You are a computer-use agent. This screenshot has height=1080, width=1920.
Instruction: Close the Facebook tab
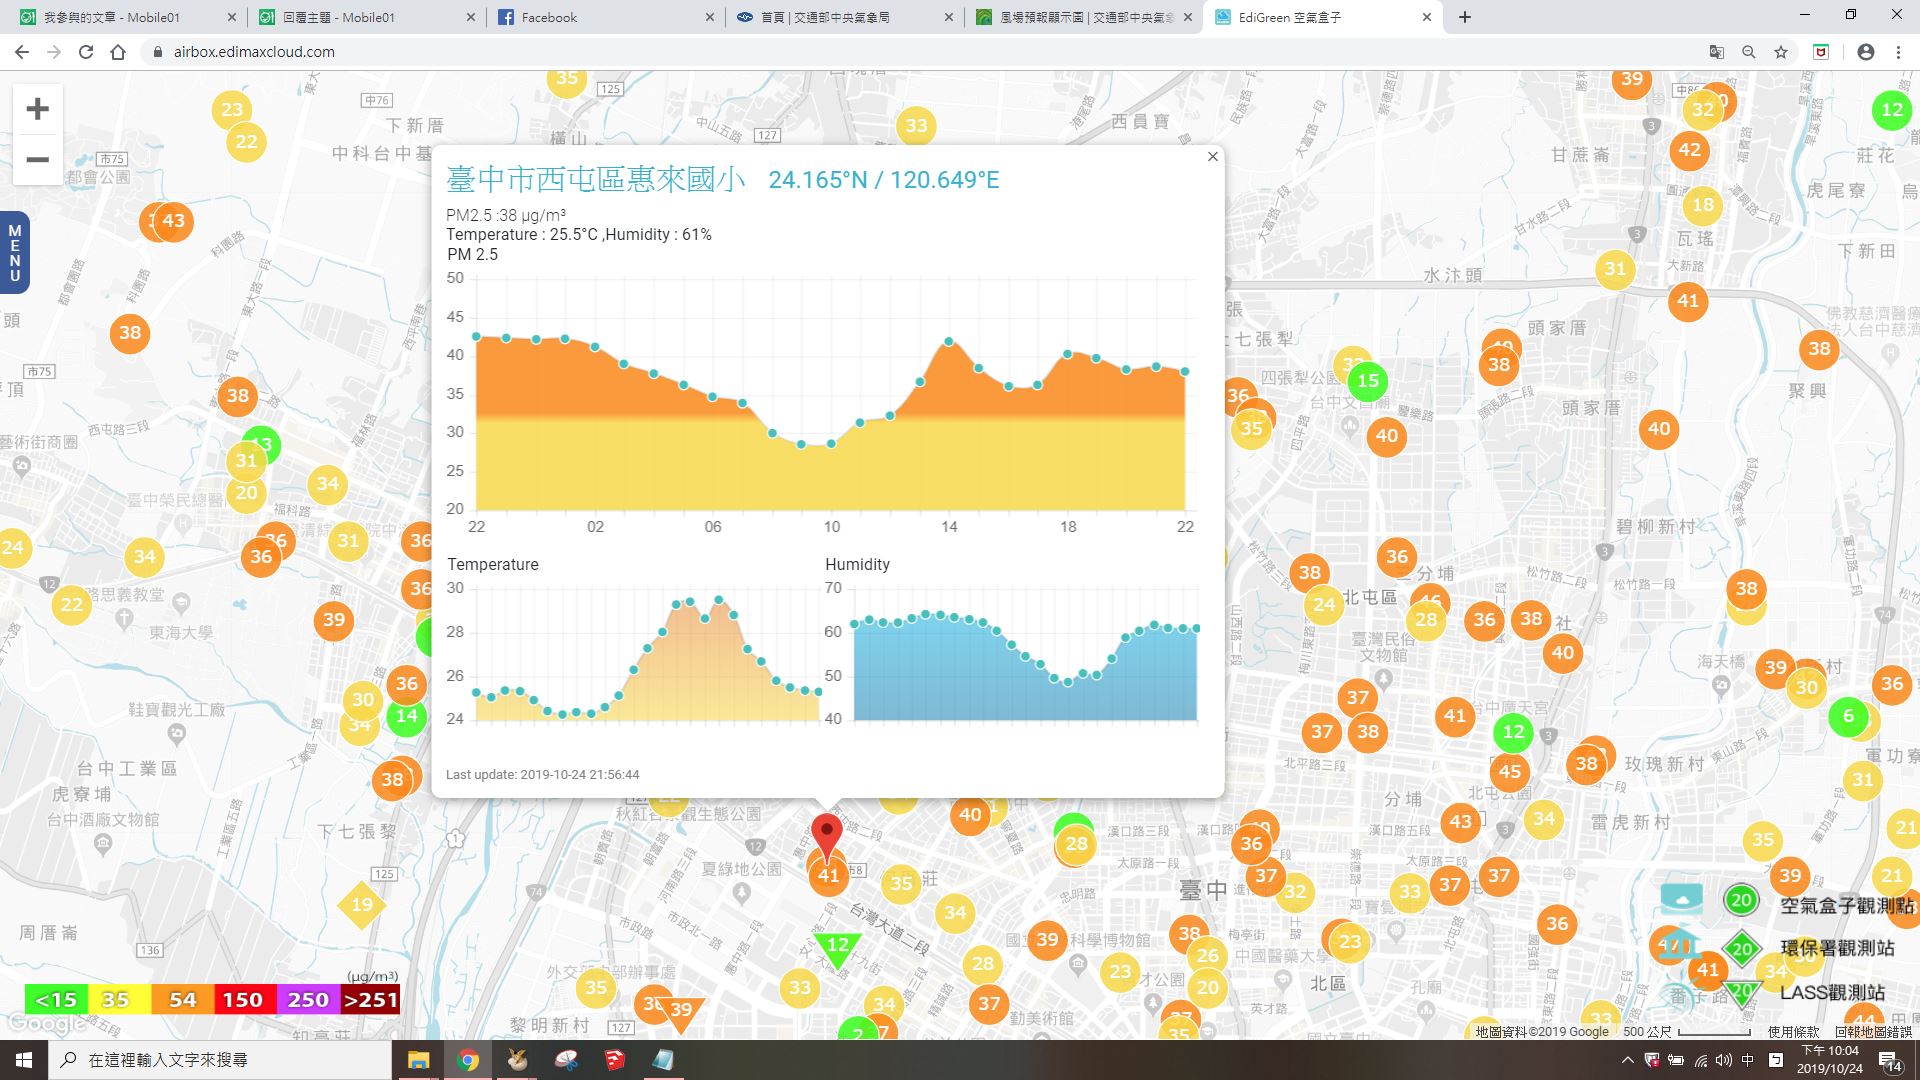(x=709, y=17)
